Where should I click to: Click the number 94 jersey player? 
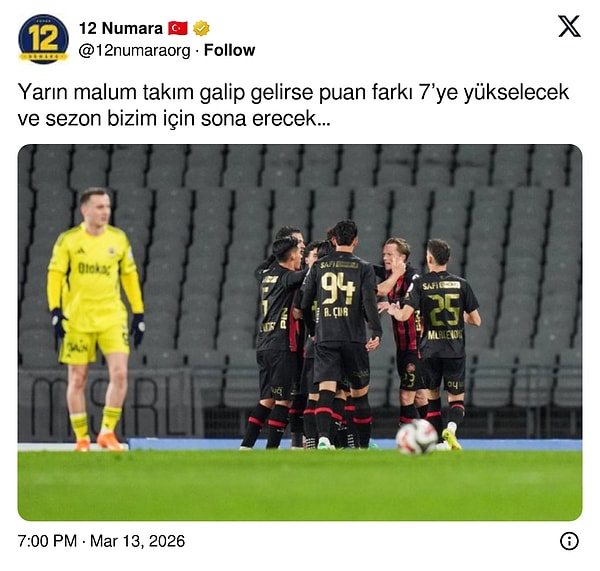(341, 333)
